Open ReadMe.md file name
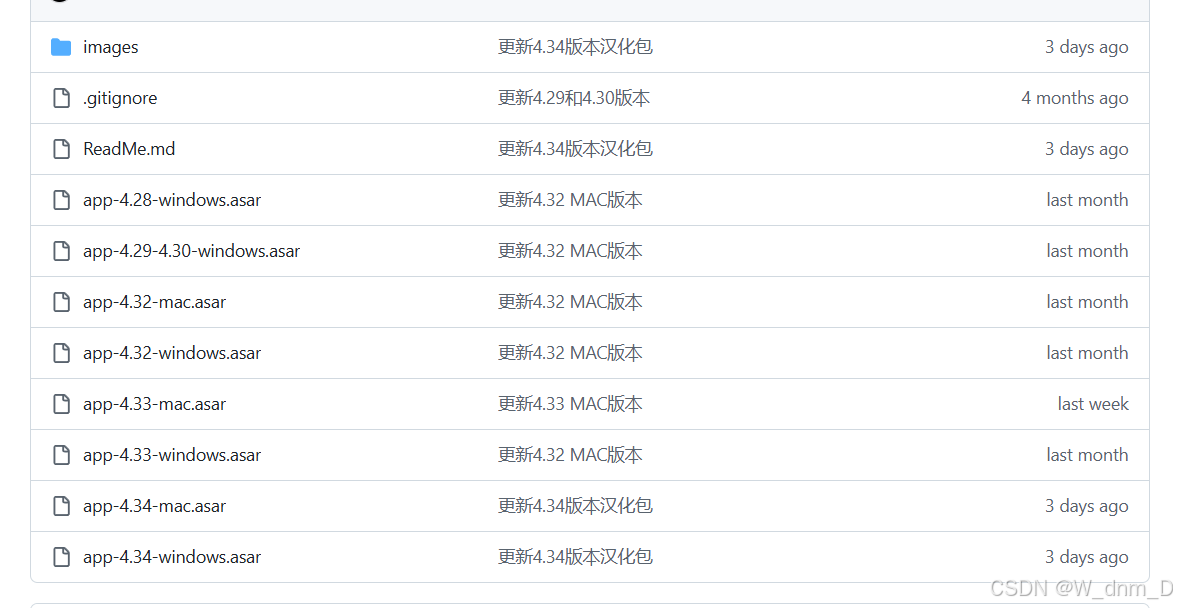1177x608 pixels. coord(129,149)
